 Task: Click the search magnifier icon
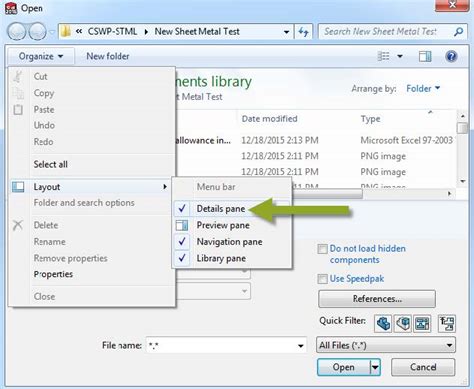coord(459,32)
